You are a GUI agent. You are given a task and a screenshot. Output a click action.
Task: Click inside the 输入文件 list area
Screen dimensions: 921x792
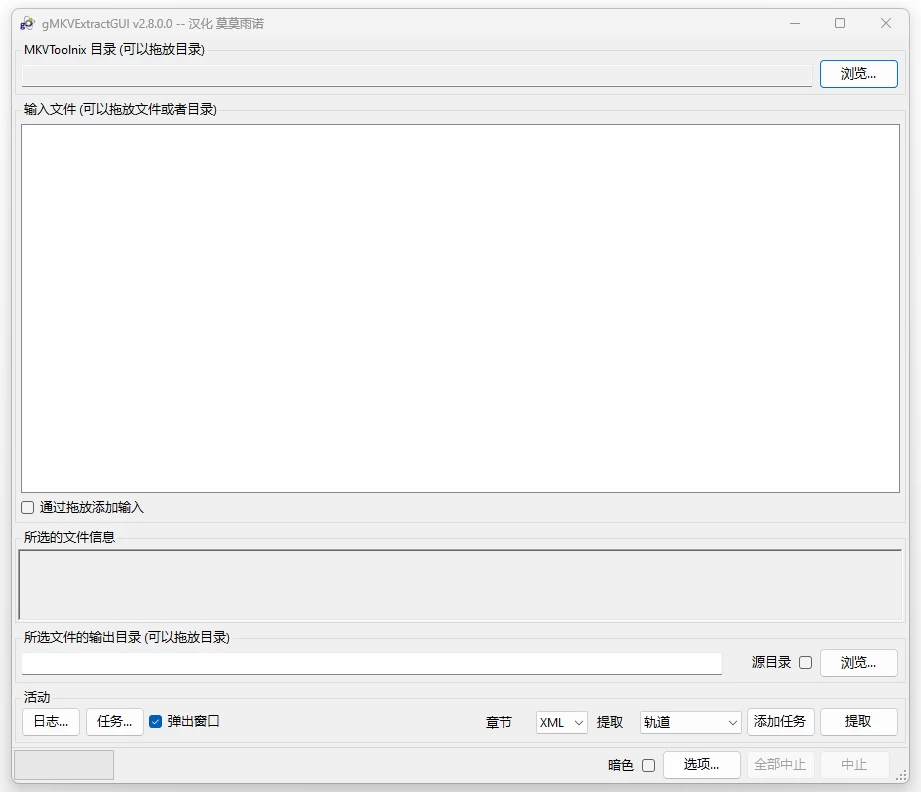[460, 308]
